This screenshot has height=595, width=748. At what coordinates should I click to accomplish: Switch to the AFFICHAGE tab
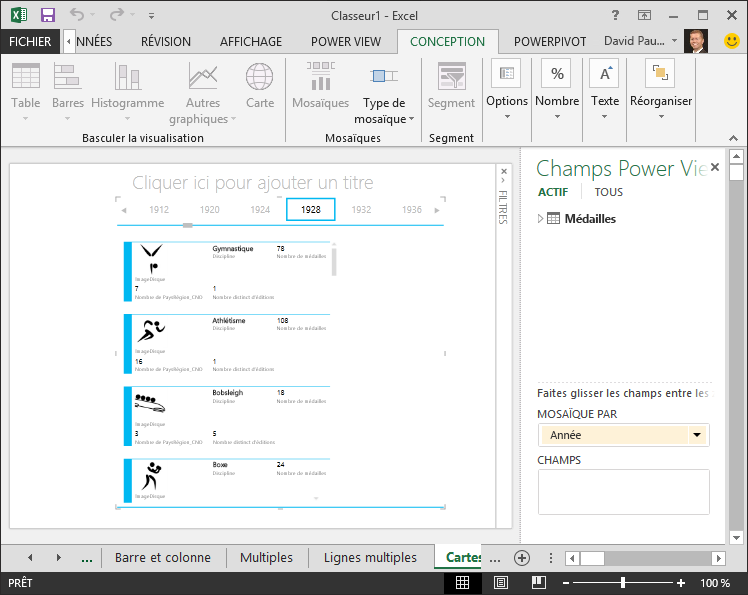point(251,42)
